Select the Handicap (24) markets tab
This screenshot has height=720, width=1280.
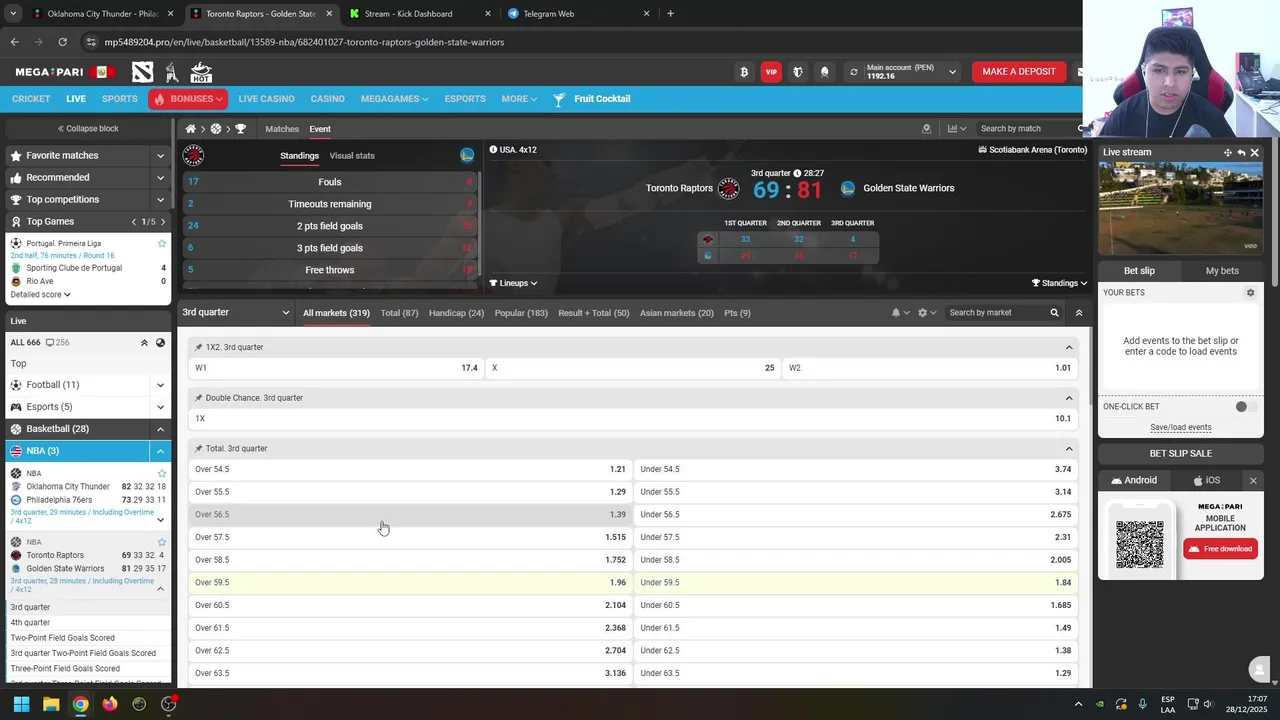[x=456, y=313]
